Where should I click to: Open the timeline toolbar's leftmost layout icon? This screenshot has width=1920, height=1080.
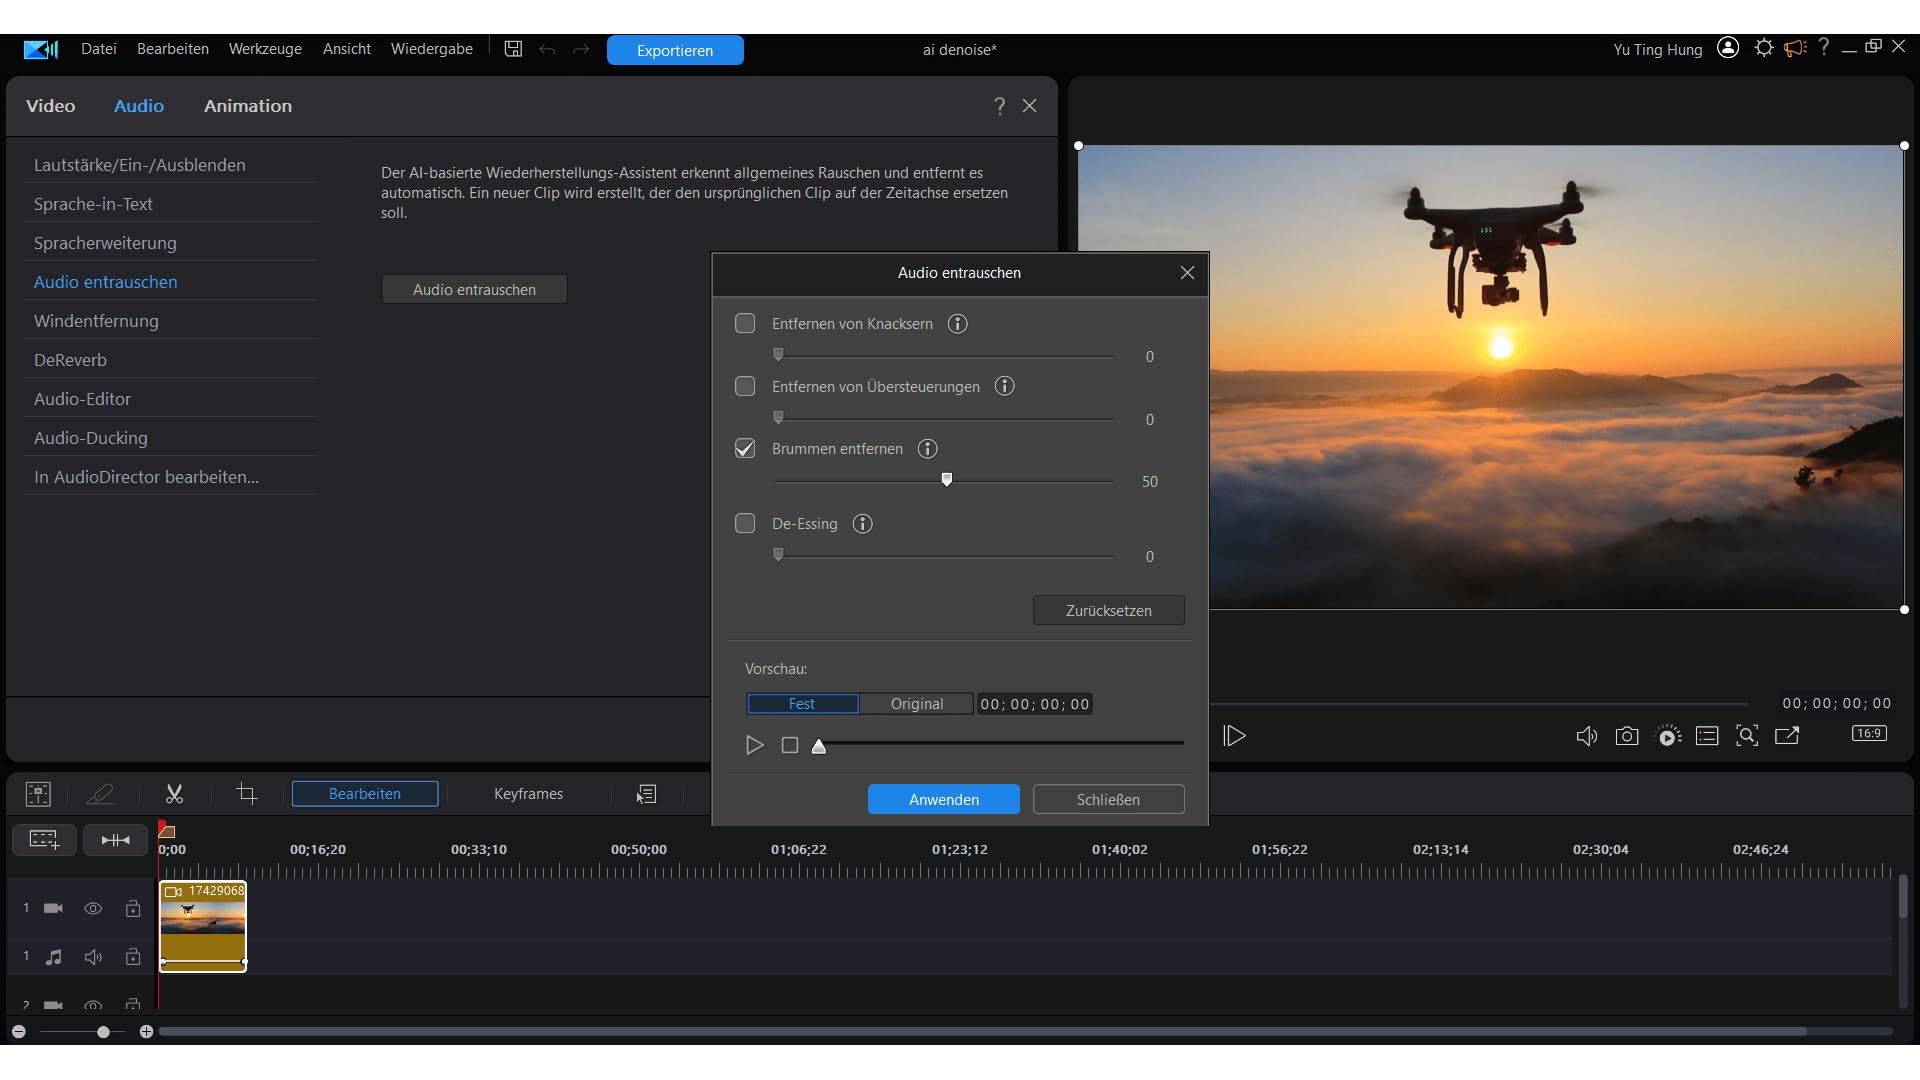(38, 794)
